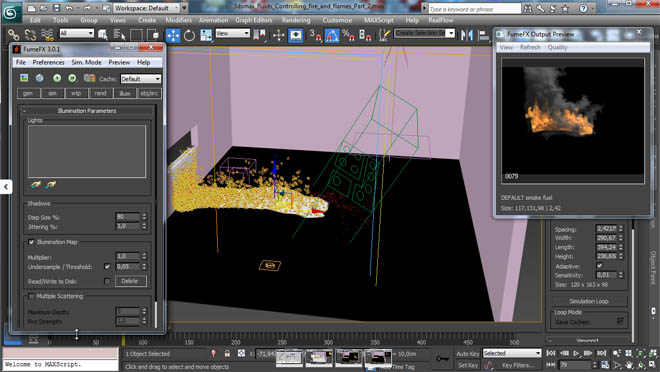Enable the Multiple Scattering checkbox
The width and height of the screenshot is (660, 372).
31,296
